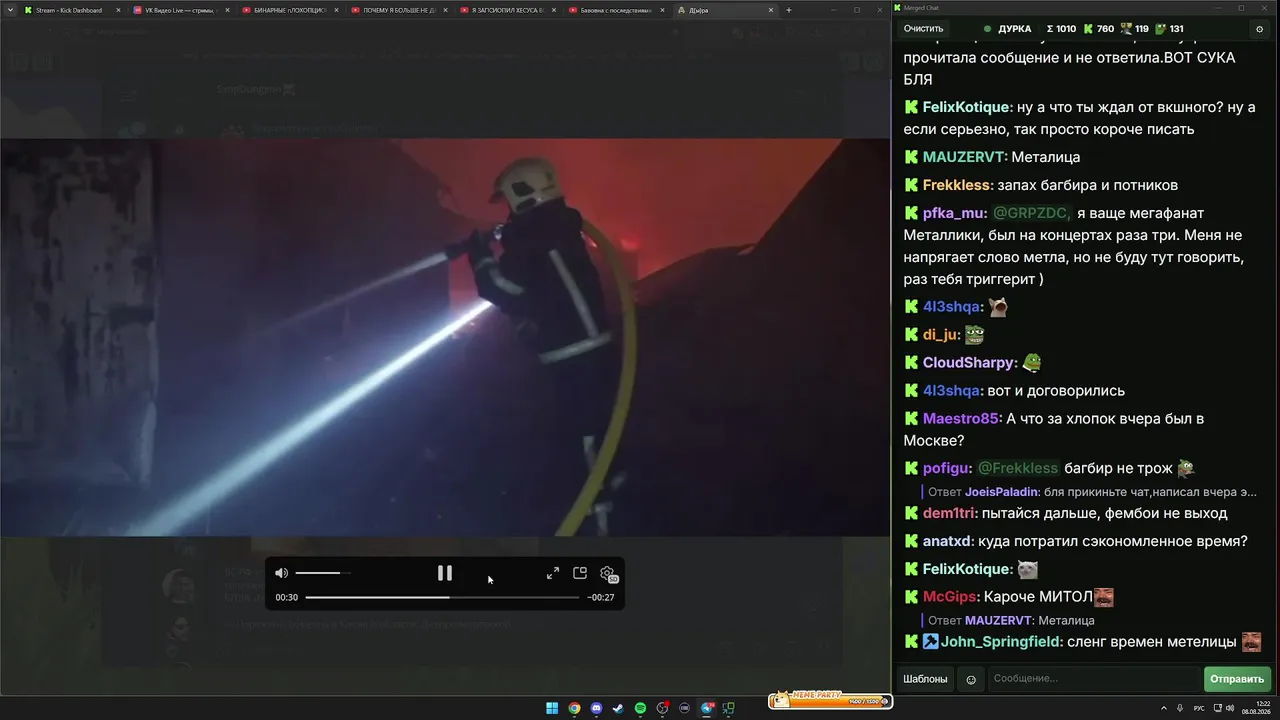The image size is (1280, 720).
Task: Open Telegram from the taskbar
Action: [707, 708]
